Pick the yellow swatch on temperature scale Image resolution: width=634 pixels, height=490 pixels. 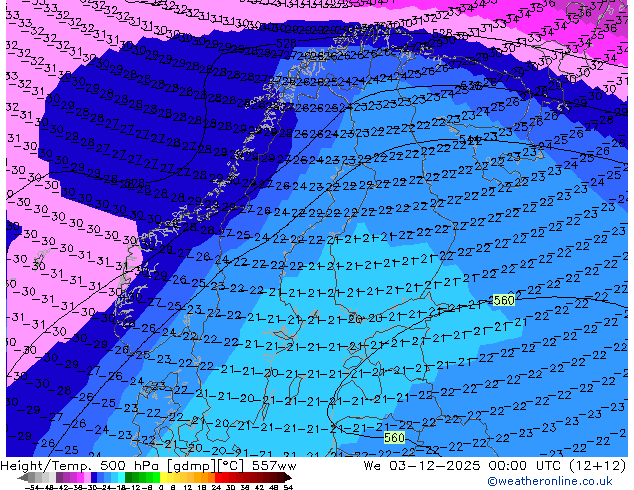tap(163, 477)
